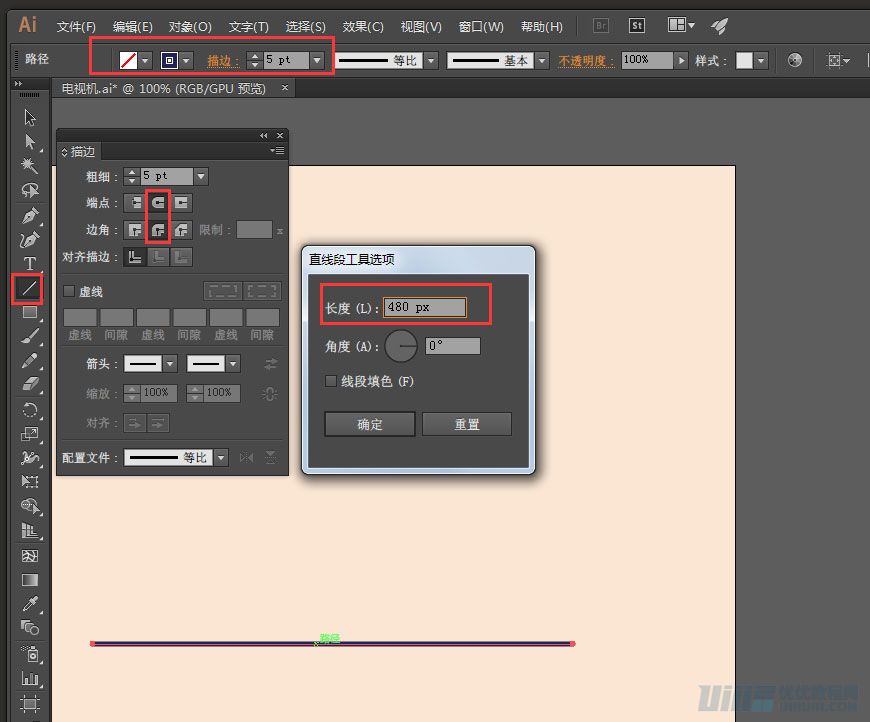Screen dimensions: 870x722
Task: Select the Type tool
Action: click(x=30, y=263)
